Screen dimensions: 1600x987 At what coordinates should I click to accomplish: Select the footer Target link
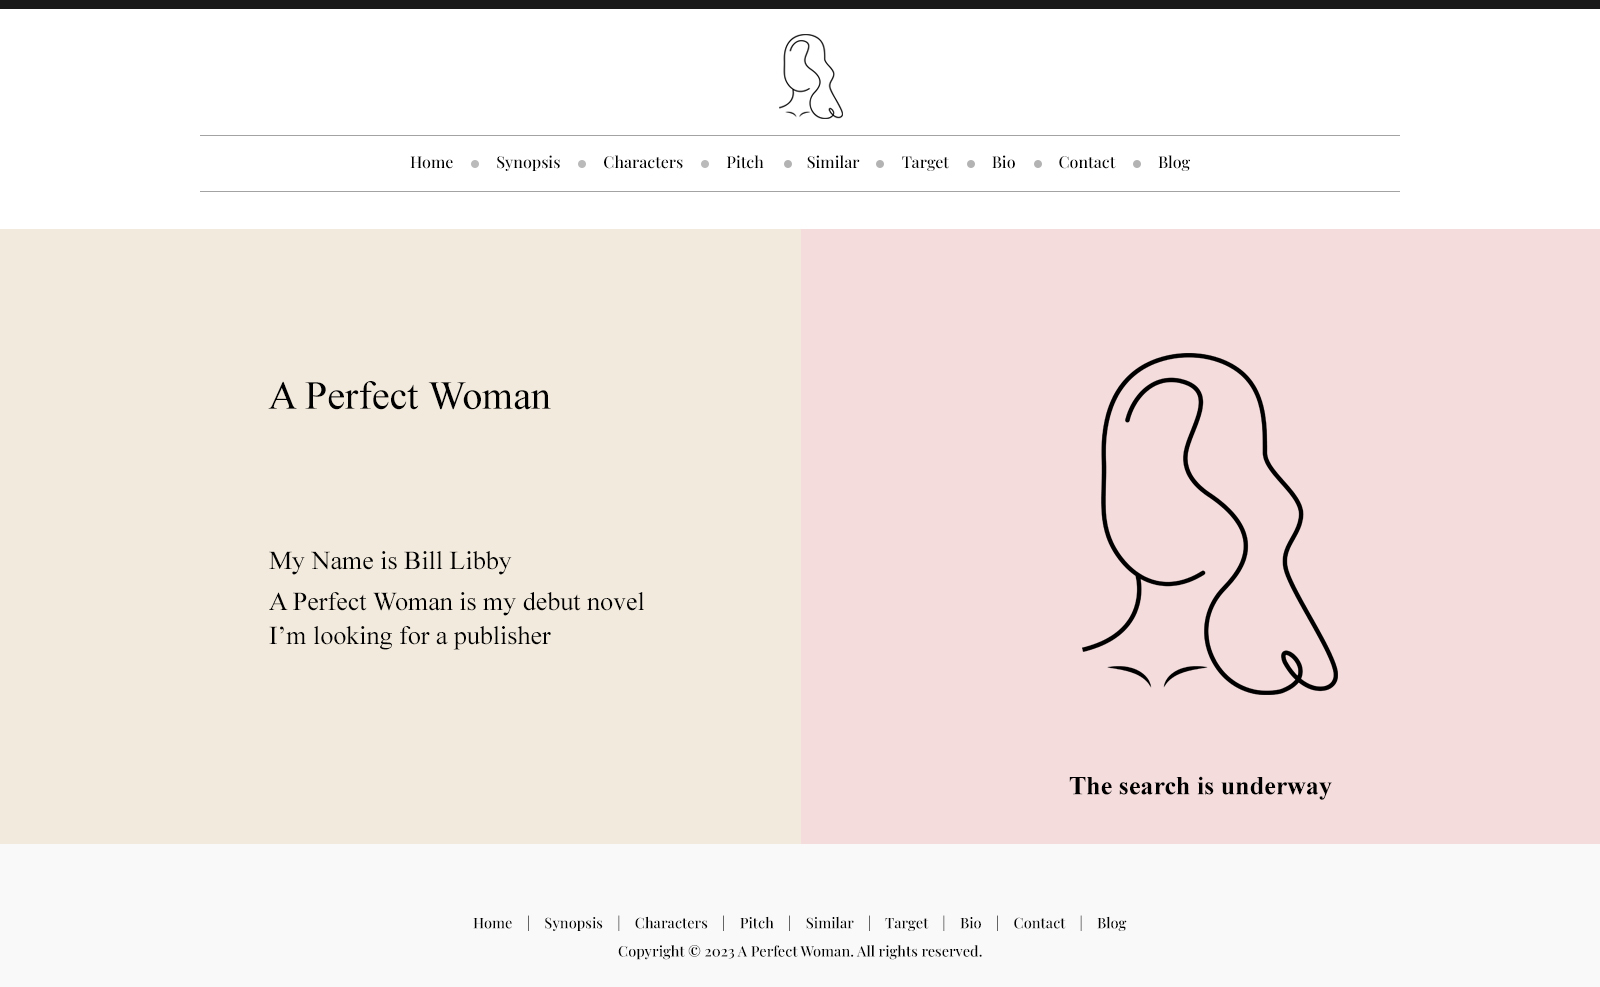906,923
